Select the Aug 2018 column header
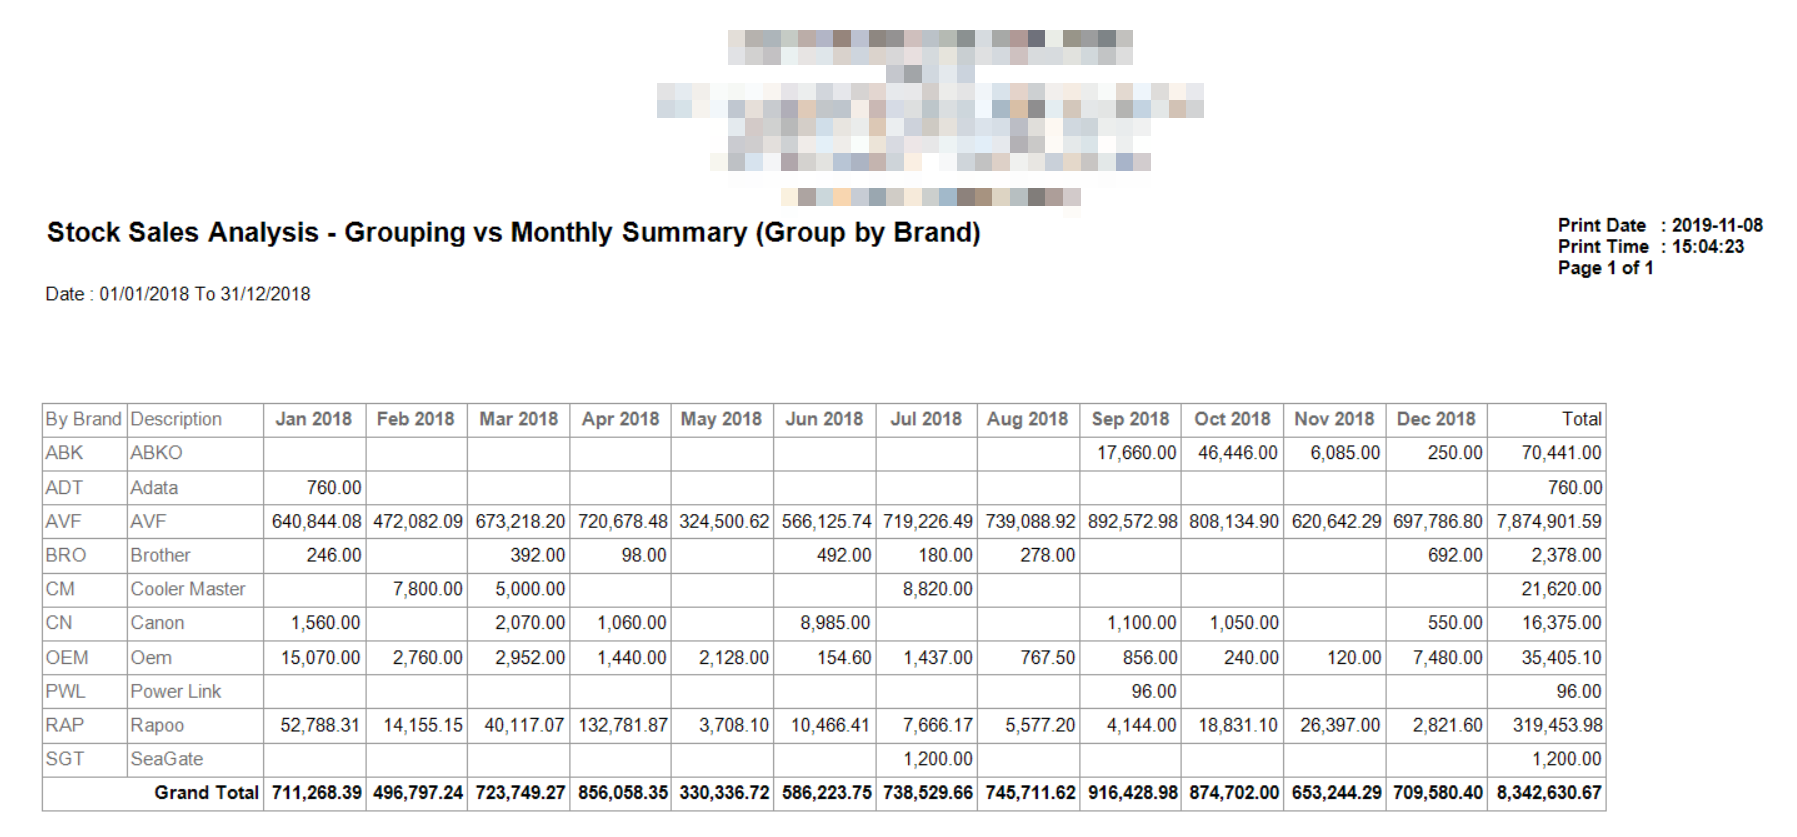 point(1028,419)
